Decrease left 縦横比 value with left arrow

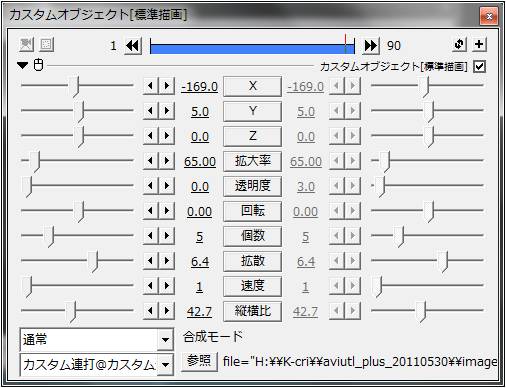(x=151, y=311)
